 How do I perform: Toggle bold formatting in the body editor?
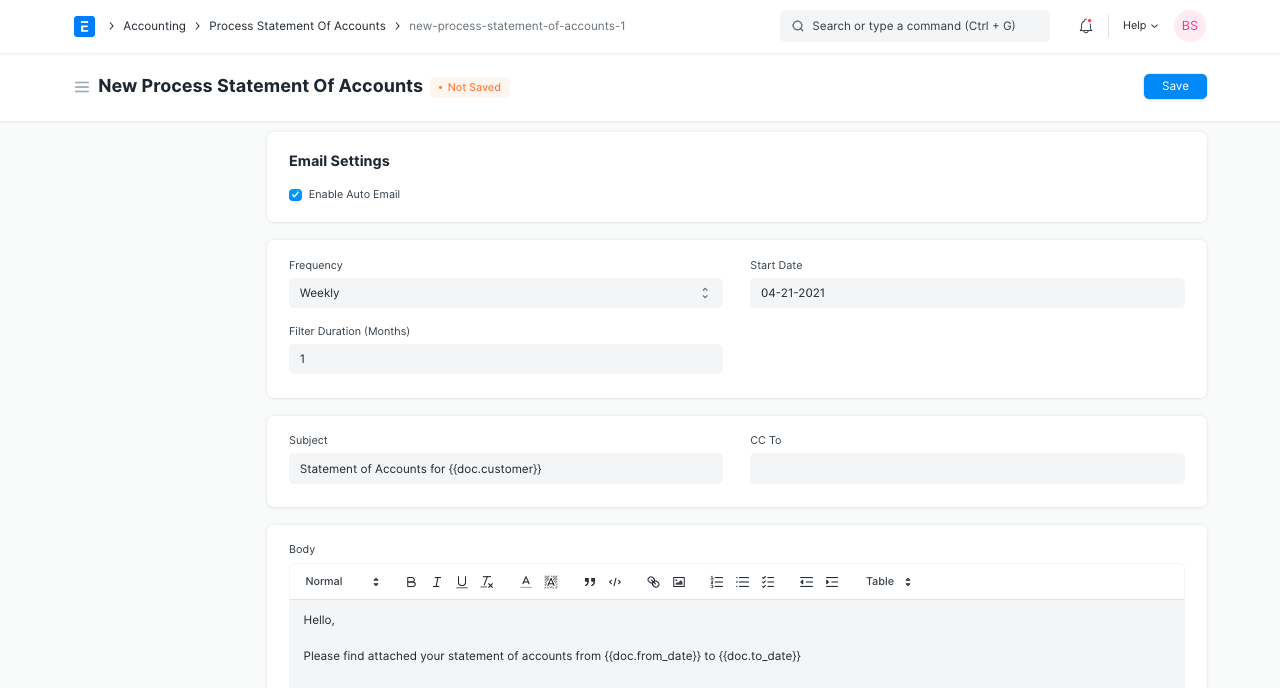pos(410,581)
